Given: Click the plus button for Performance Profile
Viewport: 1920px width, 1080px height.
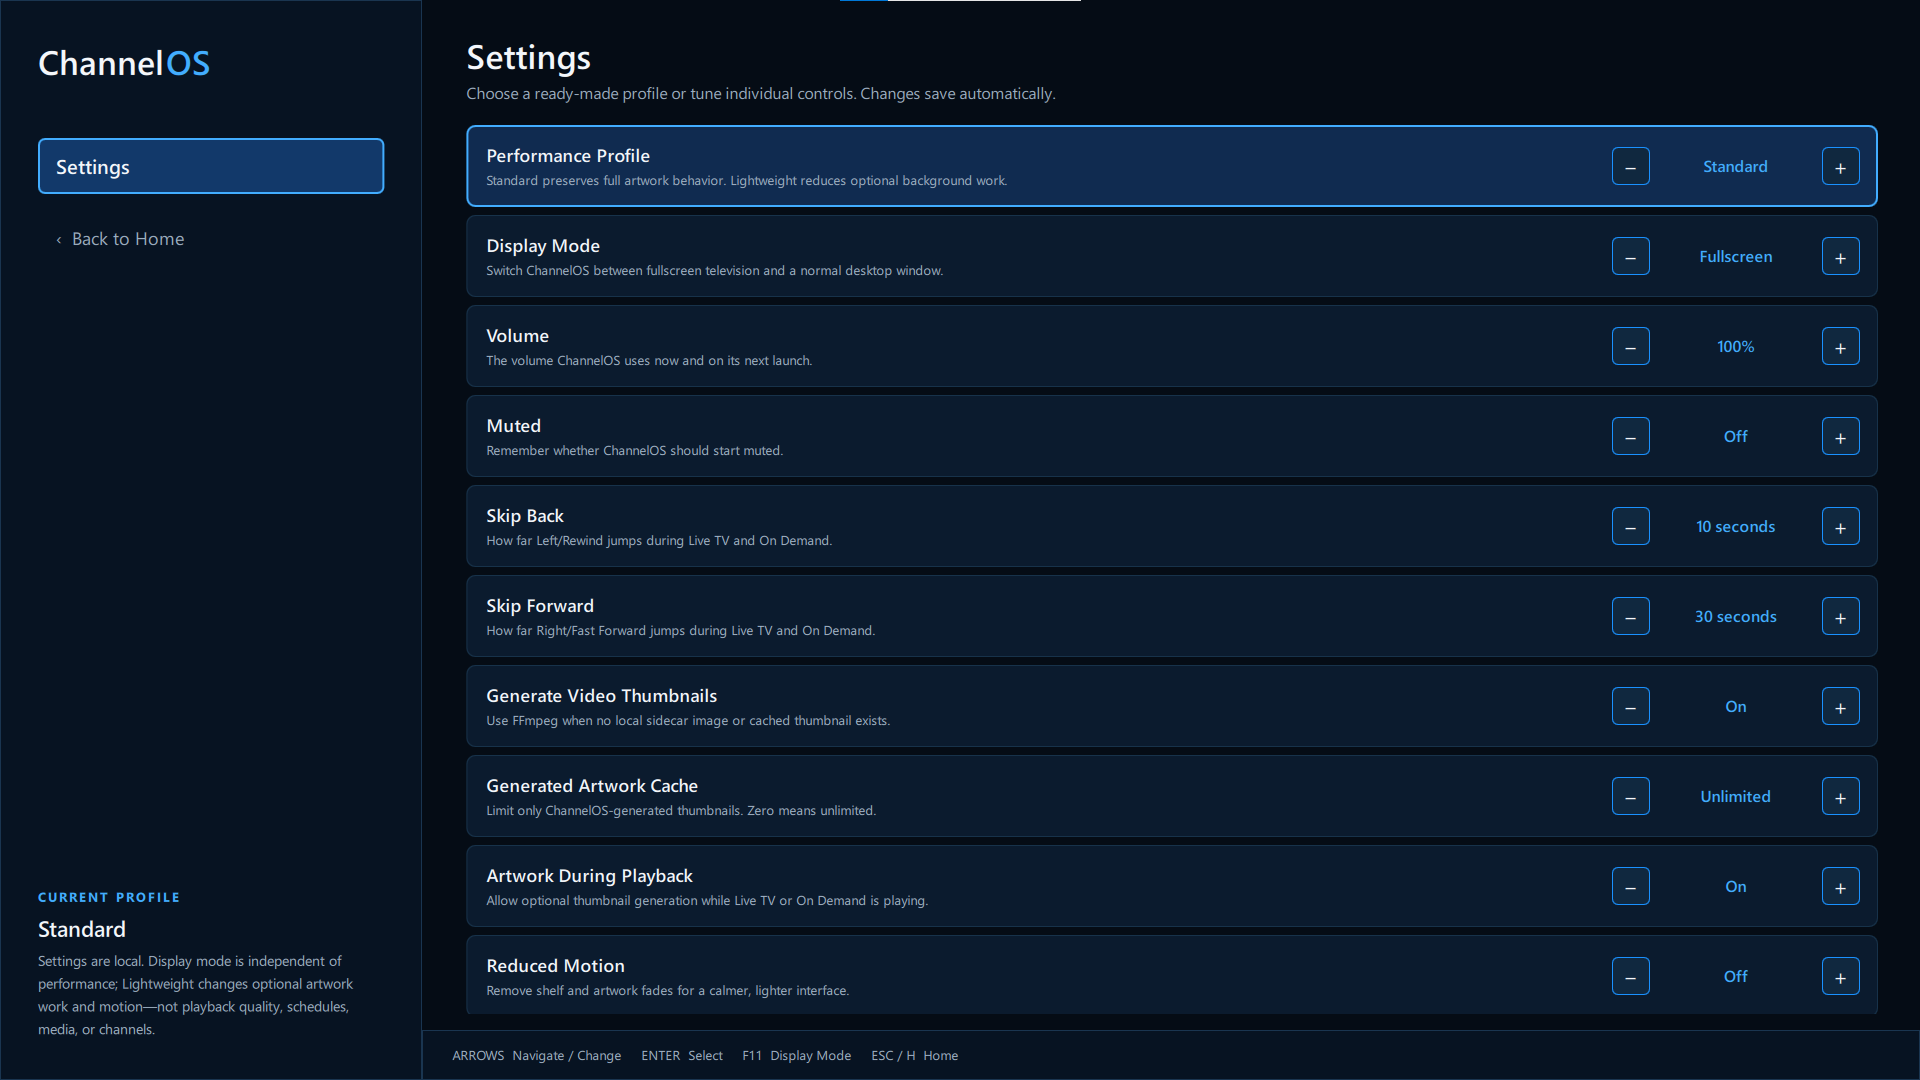Looking at the screenshot, I should (x=1840, y=167).
